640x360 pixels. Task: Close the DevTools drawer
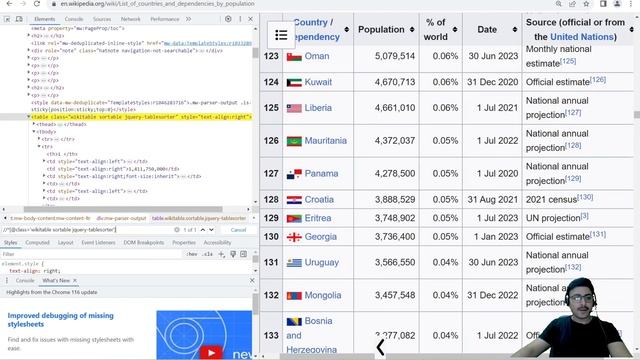(252, 280)
